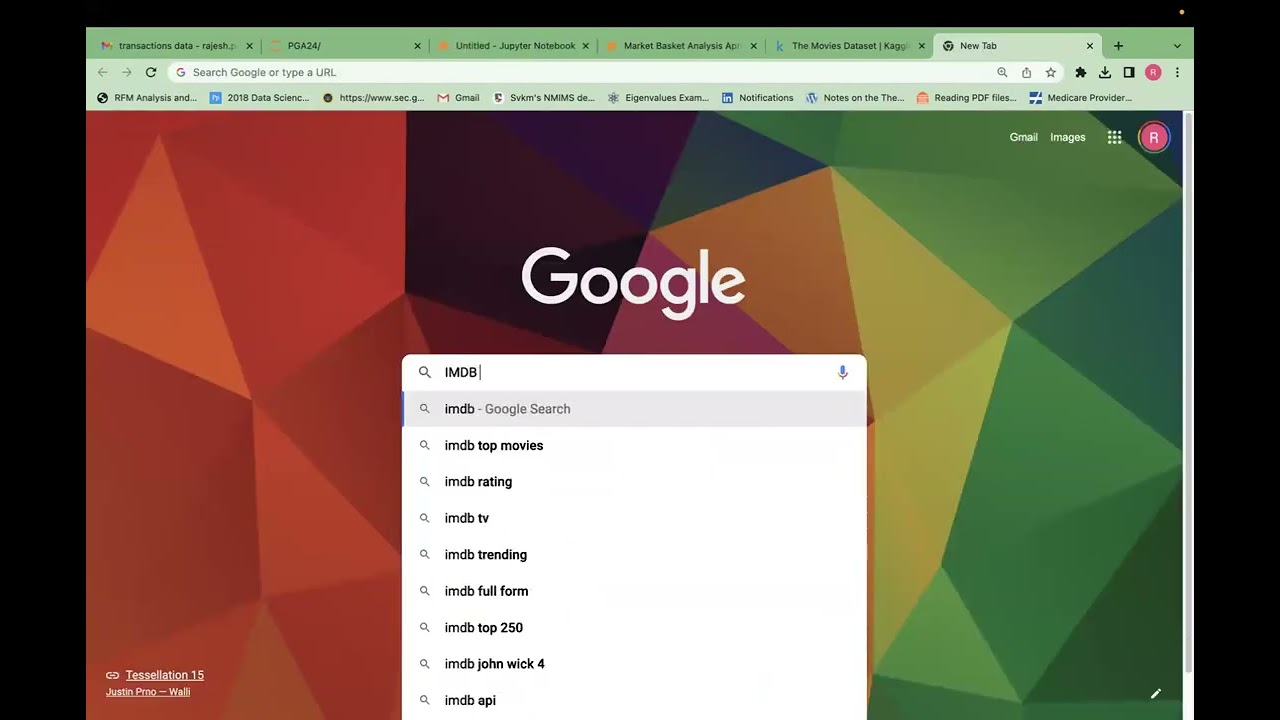Toggle the side panel icon
This screenshot has height=720, width=1280.
click(x=1129, y=72)
